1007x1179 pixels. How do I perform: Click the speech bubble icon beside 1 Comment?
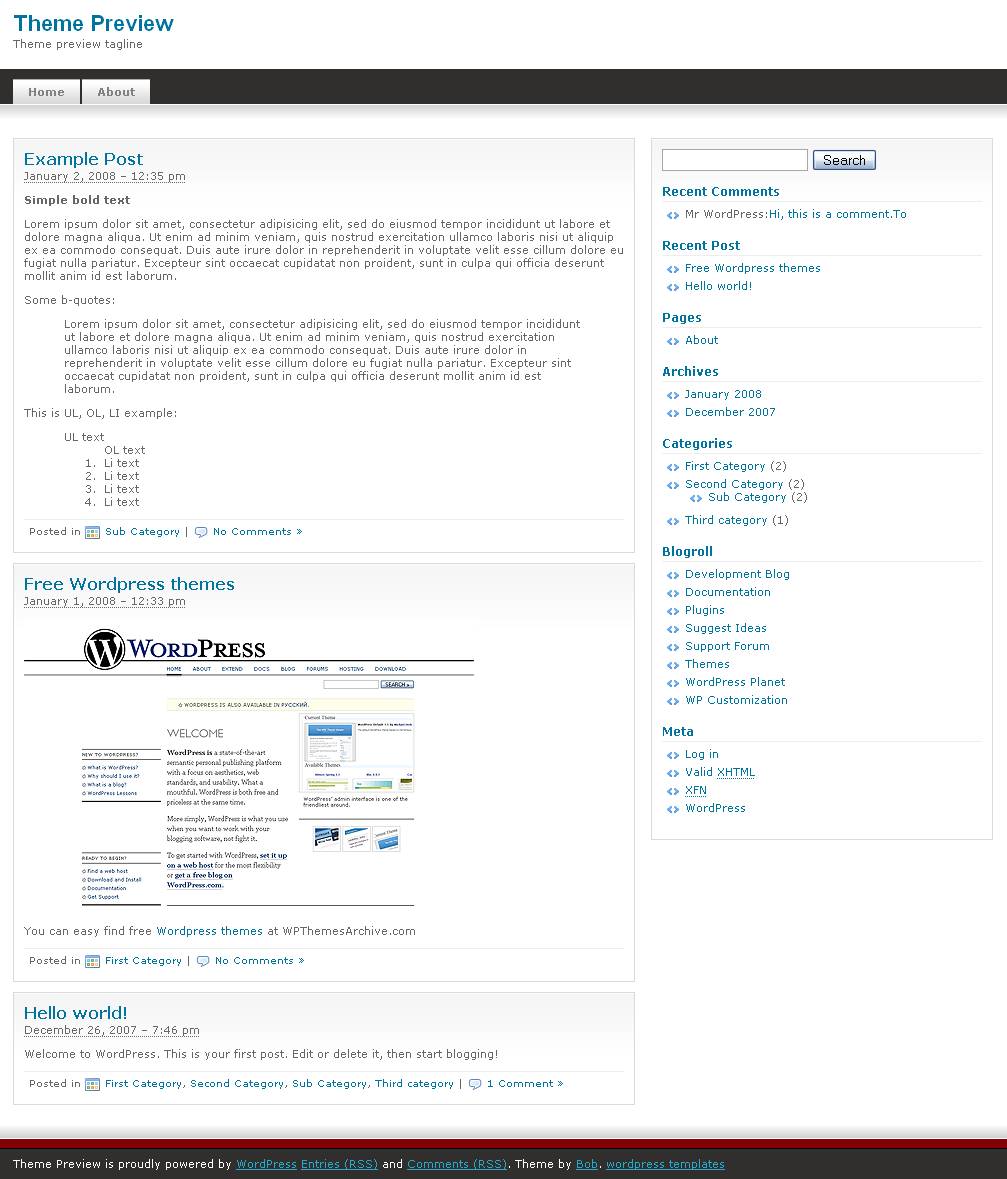(475, 1084)
